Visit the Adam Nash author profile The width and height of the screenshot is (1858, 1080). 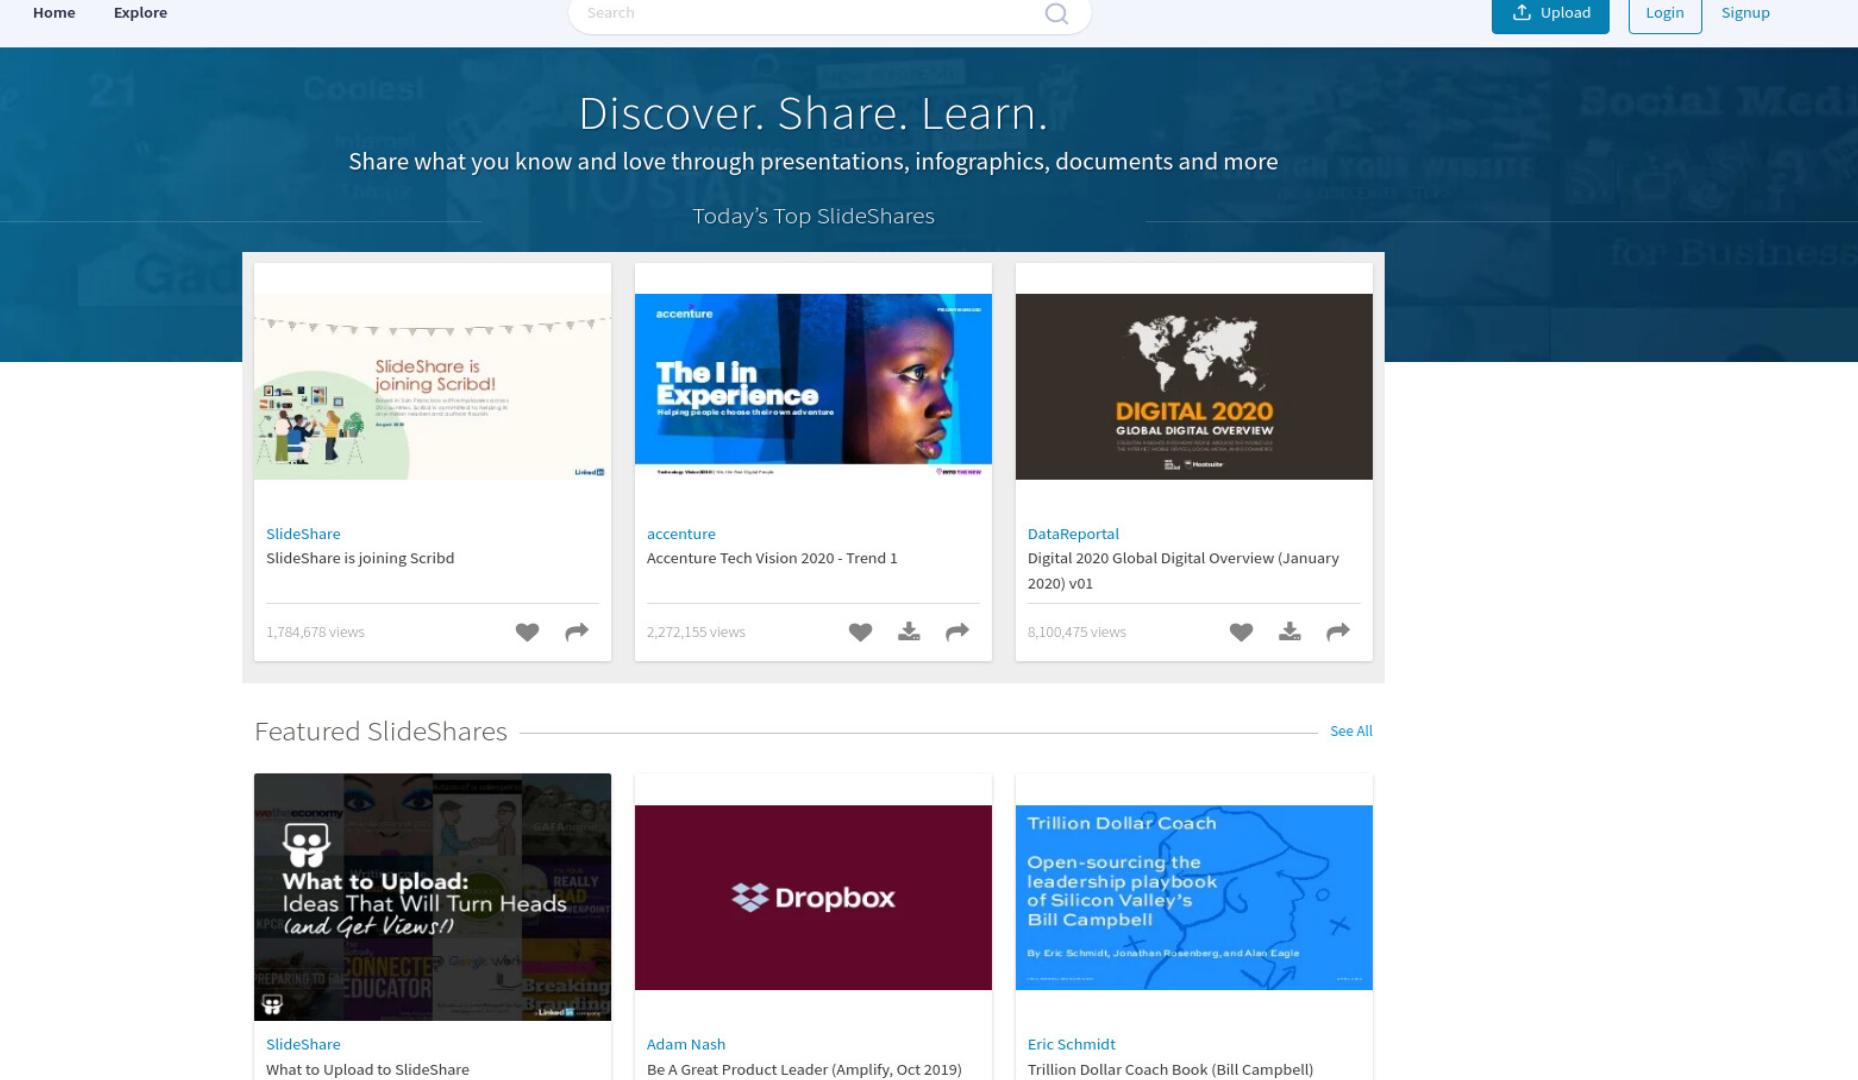coord(686,1044)
